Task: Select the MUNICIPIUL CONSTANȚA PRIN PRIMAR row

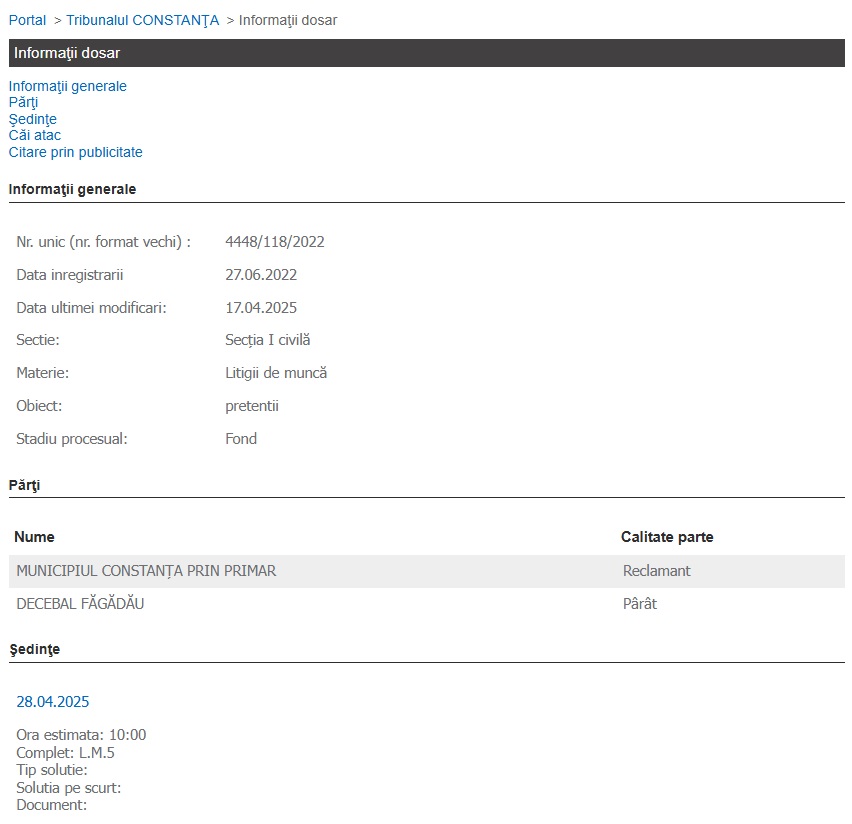Action: pos(146,571)
